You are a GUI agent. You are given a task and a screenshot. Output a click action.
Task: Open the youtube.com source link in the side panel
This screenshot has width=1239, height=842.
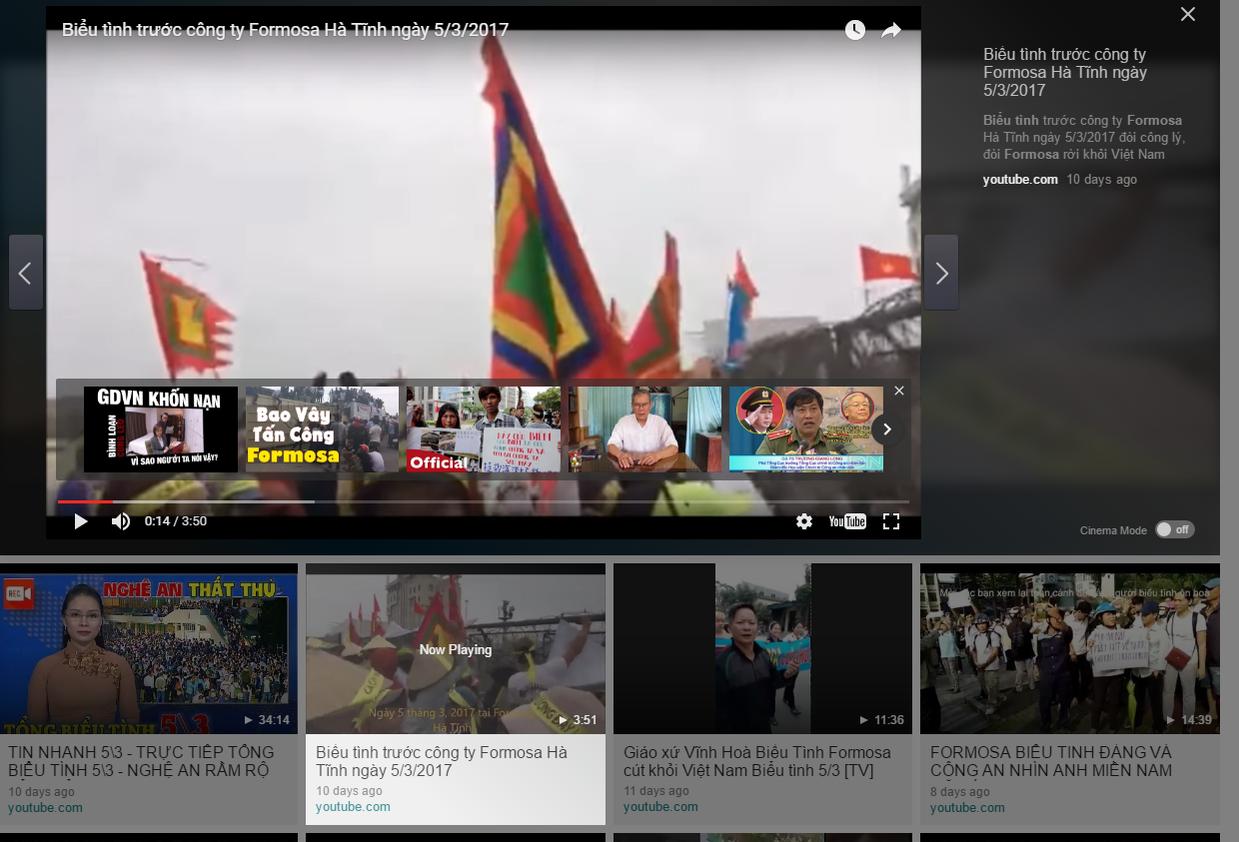(x=1020, y=180)
